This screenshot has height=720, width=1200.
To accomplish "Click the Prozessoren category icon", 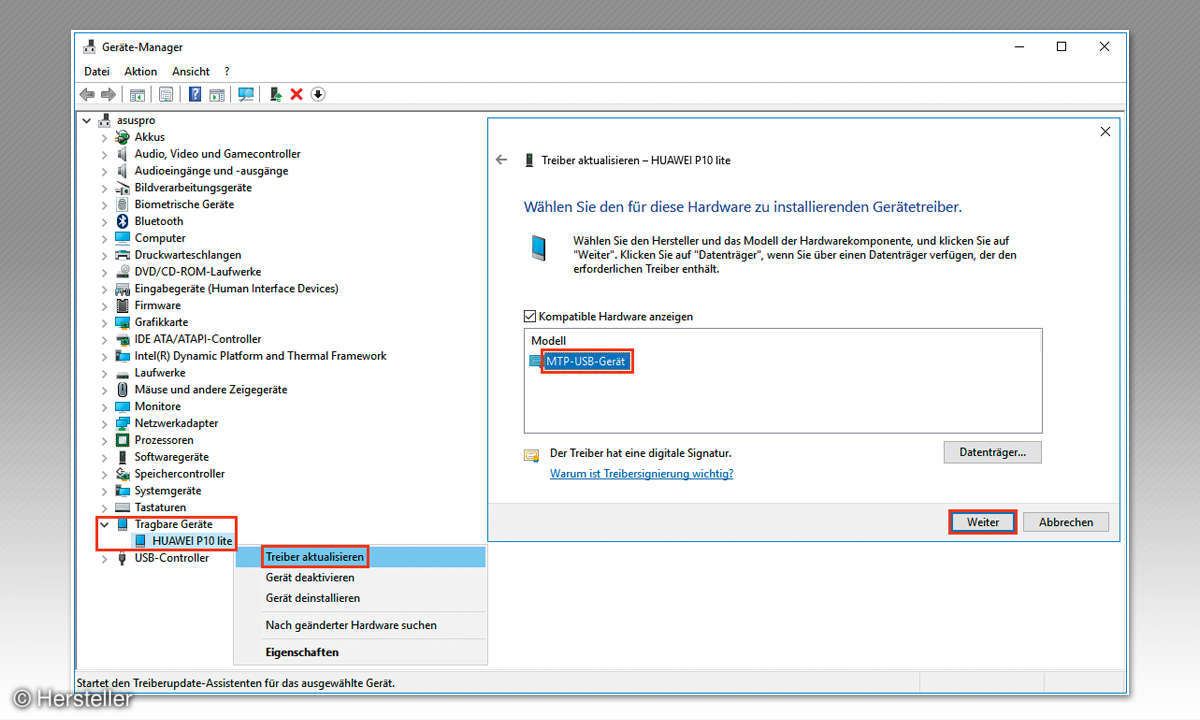I will pyautogui.click(x=122, y=440).
